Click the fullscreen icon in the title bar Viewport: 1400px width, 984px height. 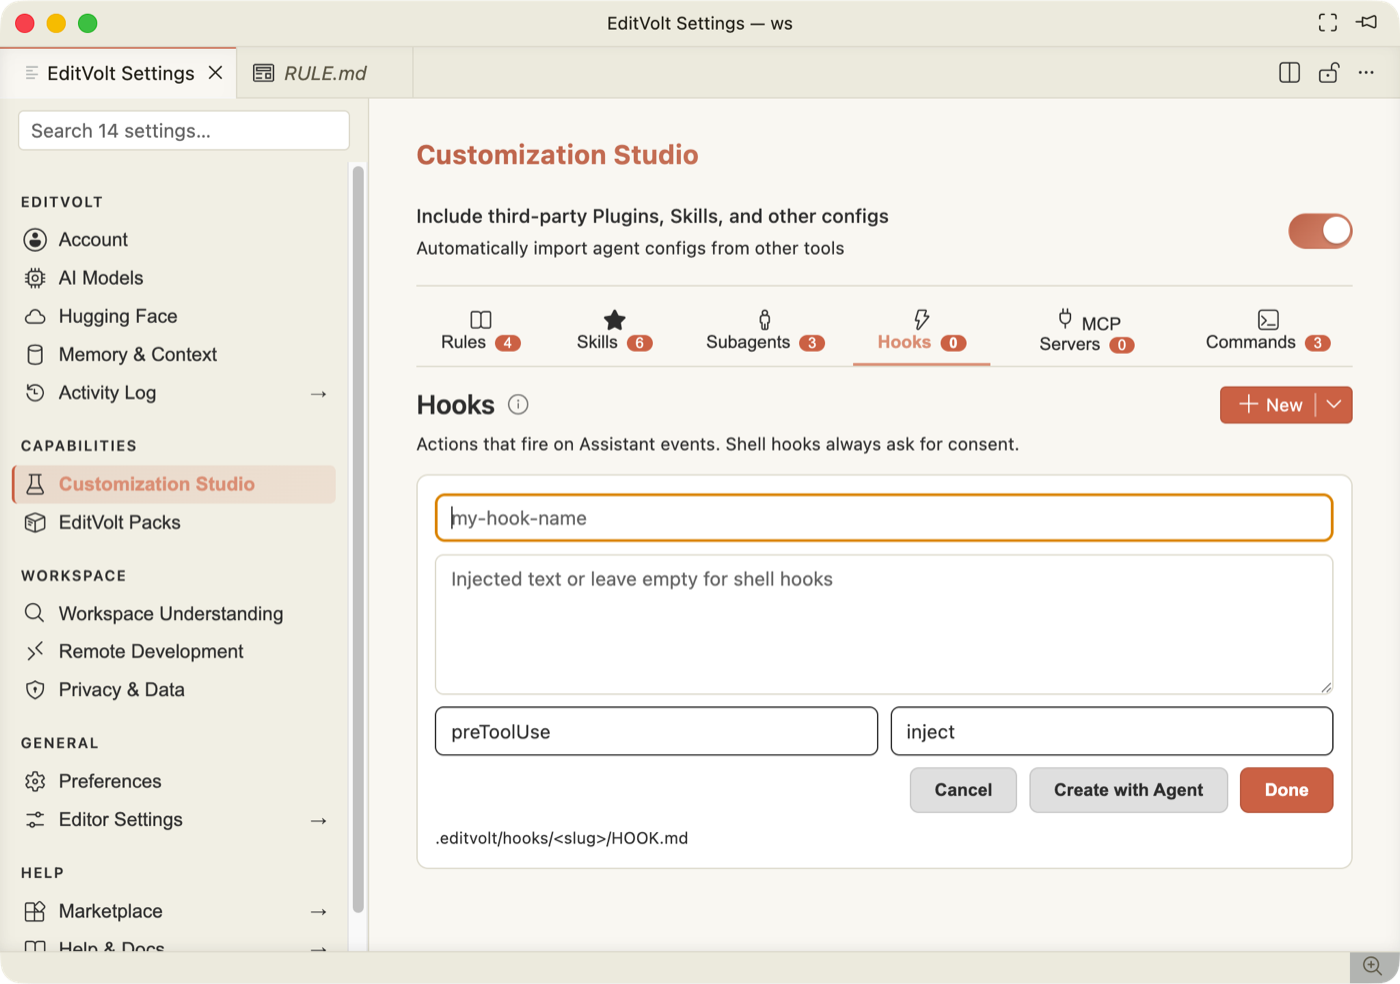[x=1328, y=23]
